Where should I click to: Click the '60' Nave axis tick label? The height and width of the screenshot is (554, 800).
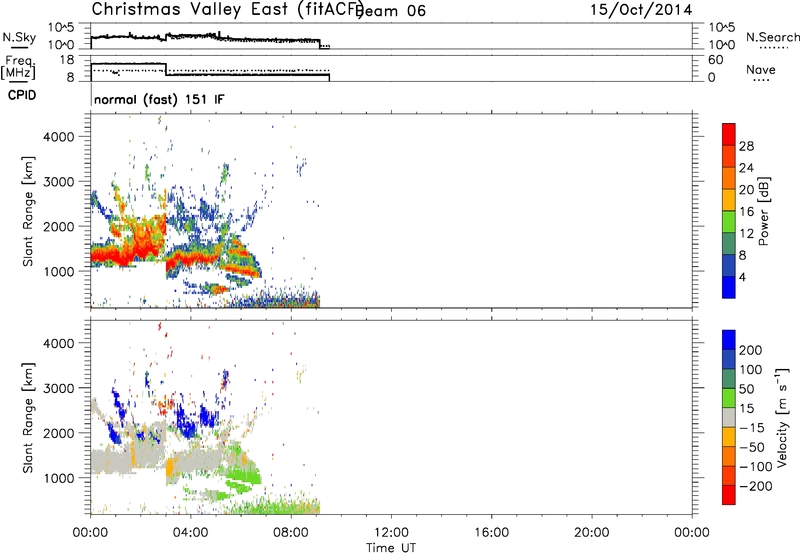tap(716, 60)
